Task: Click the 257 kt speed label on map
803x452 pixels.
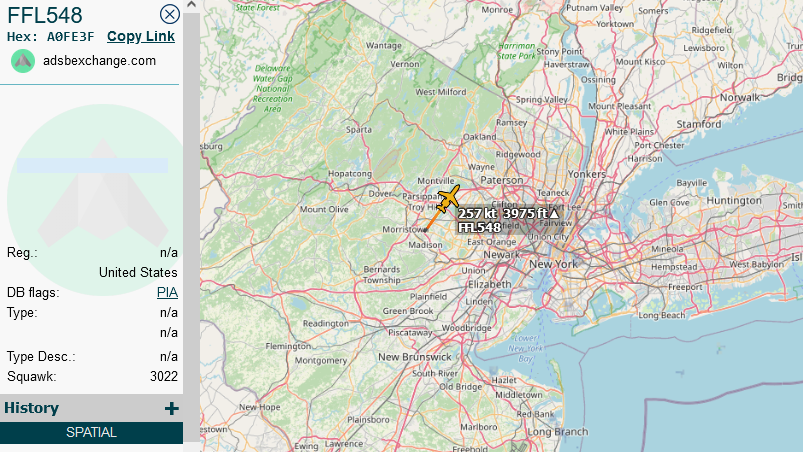Action: (x=477, y=213)
